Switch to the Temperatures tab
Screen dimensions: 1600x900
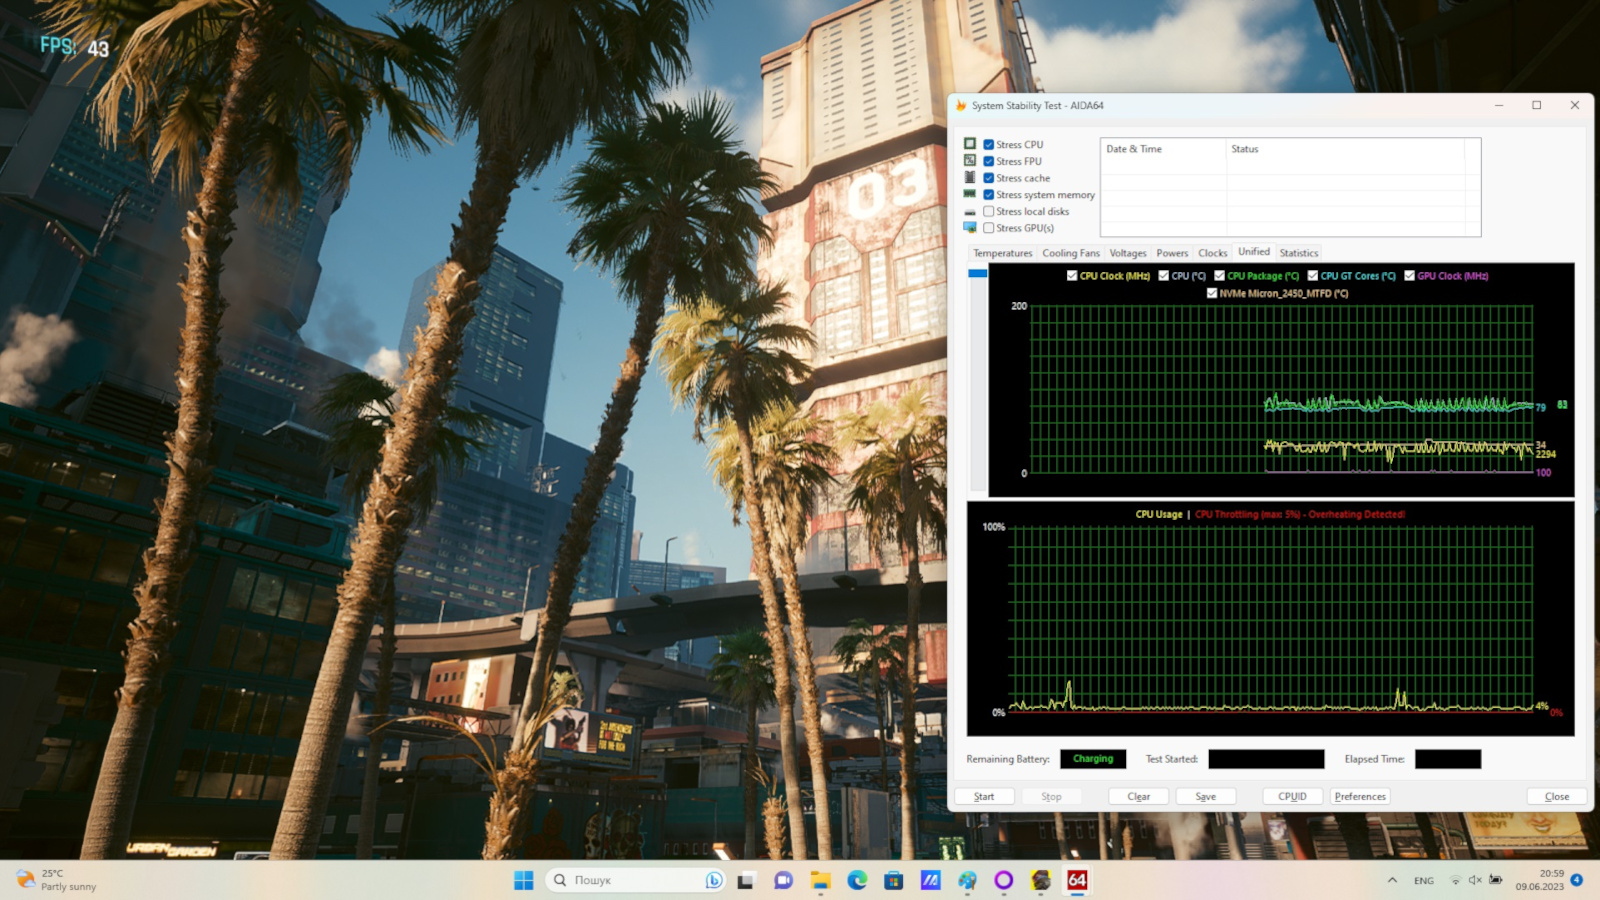1002,253
